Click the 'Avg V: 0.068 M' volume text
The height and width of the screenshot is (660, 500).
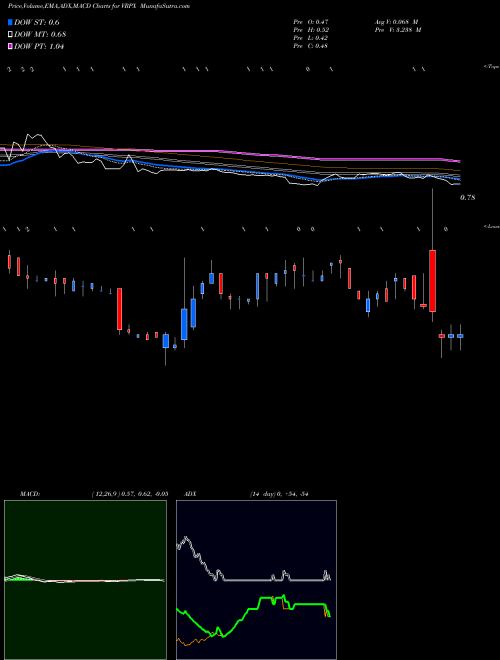point(396,21)
